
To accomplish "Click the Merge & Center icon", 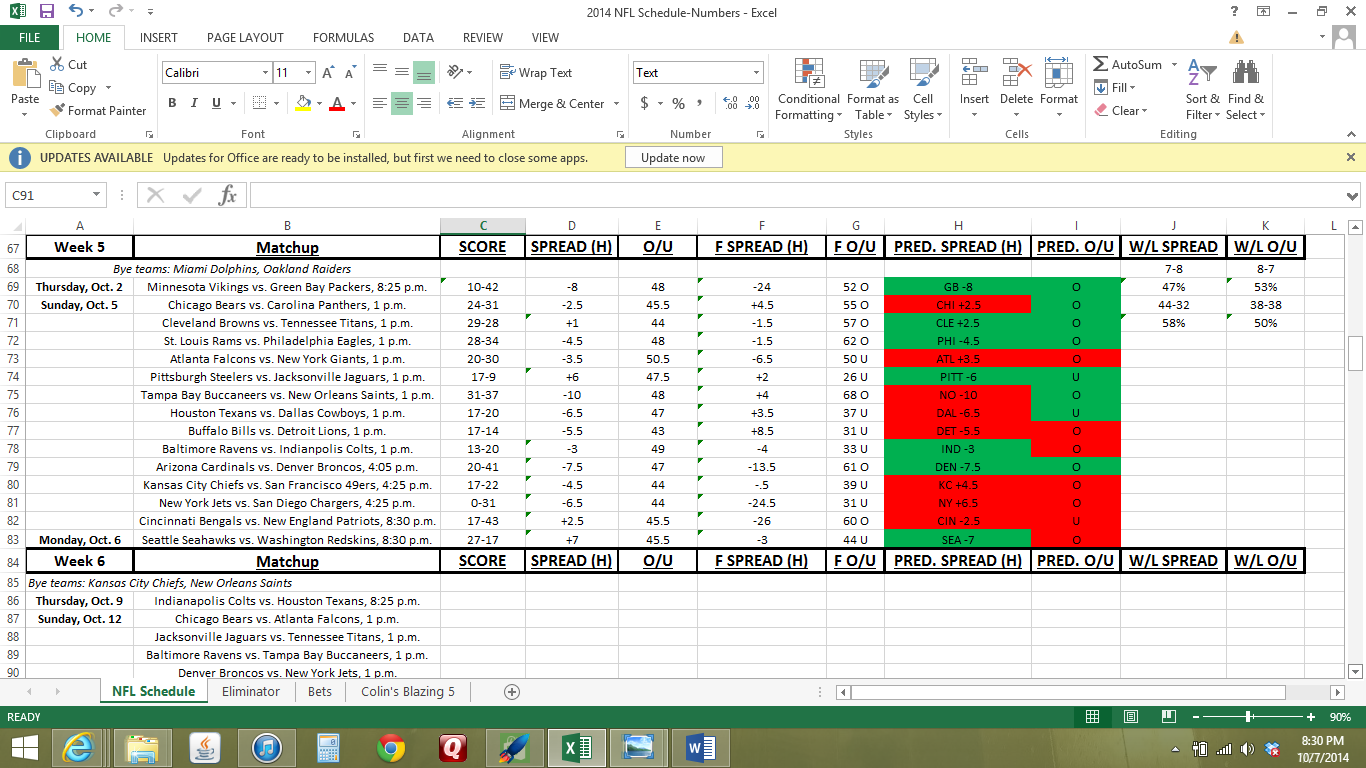I will (x=508, y=103).
